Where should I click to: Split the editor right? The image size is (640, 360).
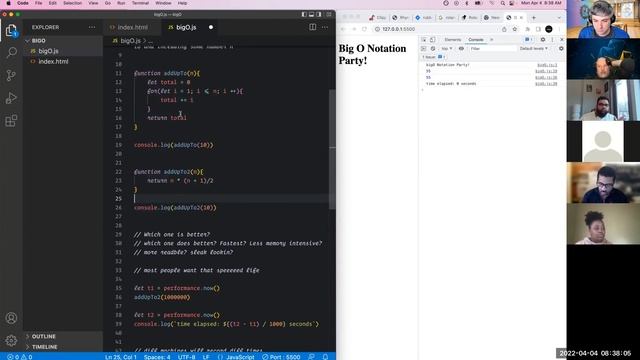coord(312,27)
